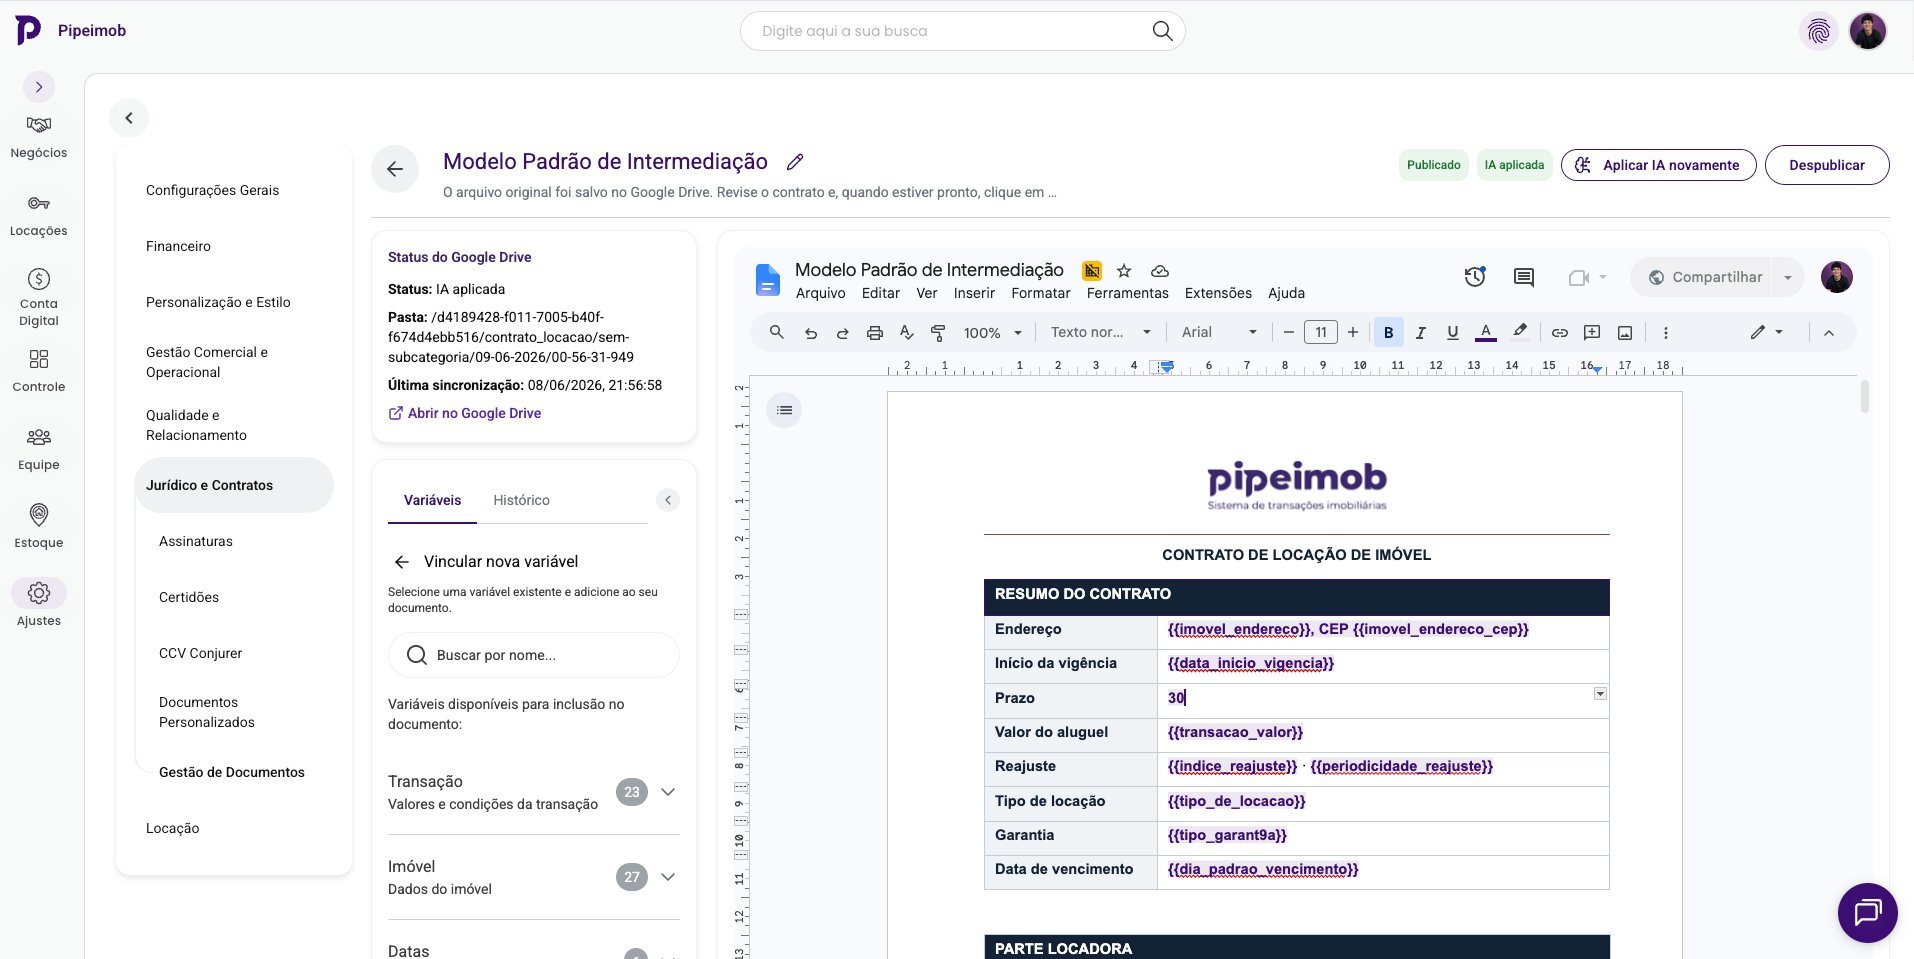Decrease the font size

coord(1288,333)
